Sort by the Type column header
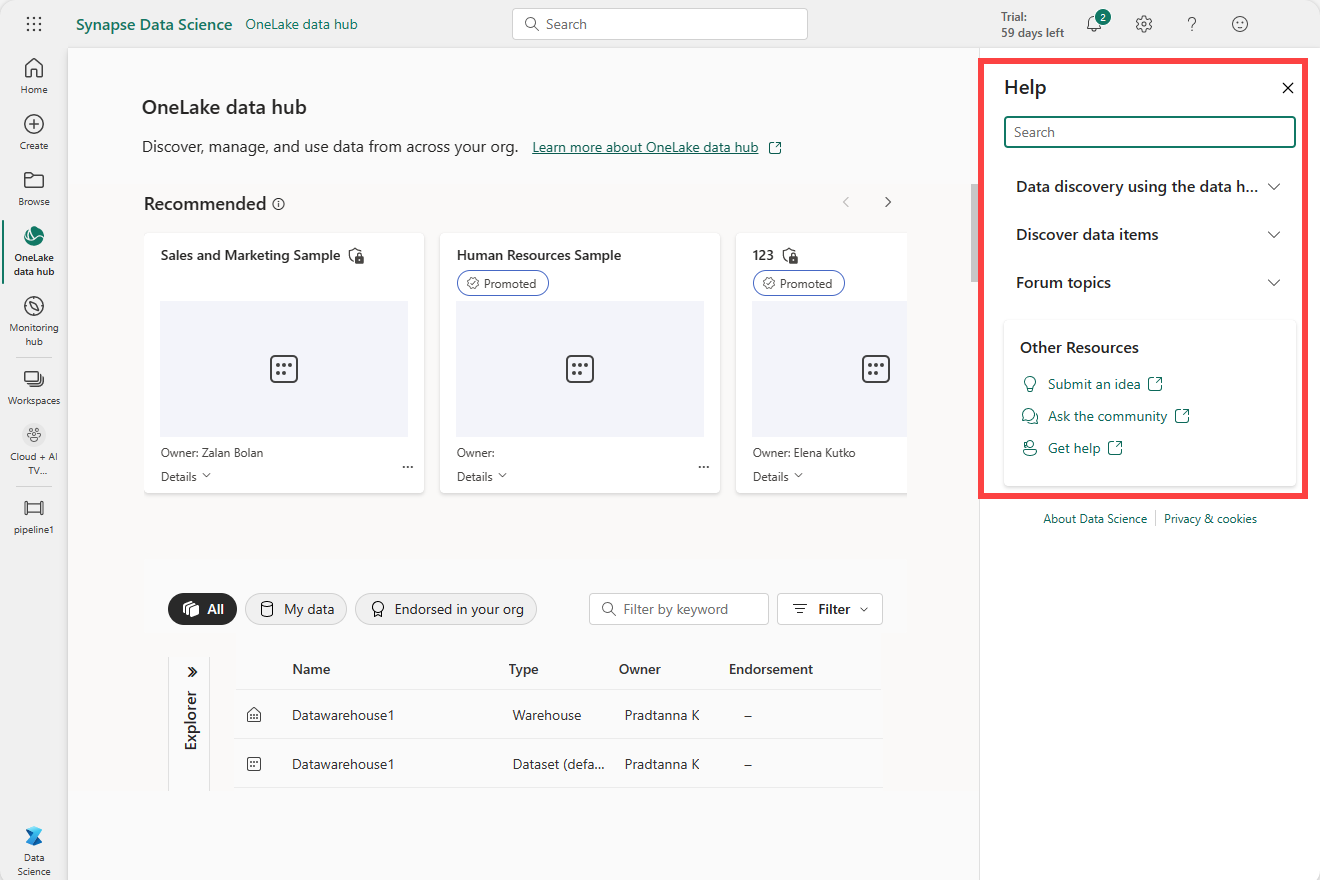This screenshot has width=1320, height=880. click(x=523, y=669)
